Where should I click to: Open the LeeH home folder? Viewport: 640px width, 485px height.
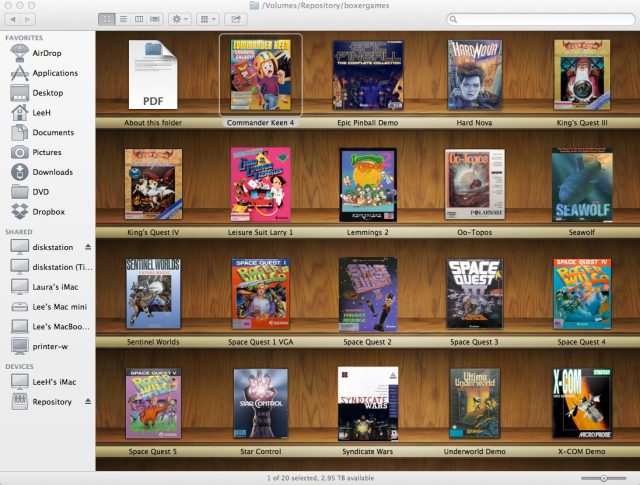click(31, 113)
